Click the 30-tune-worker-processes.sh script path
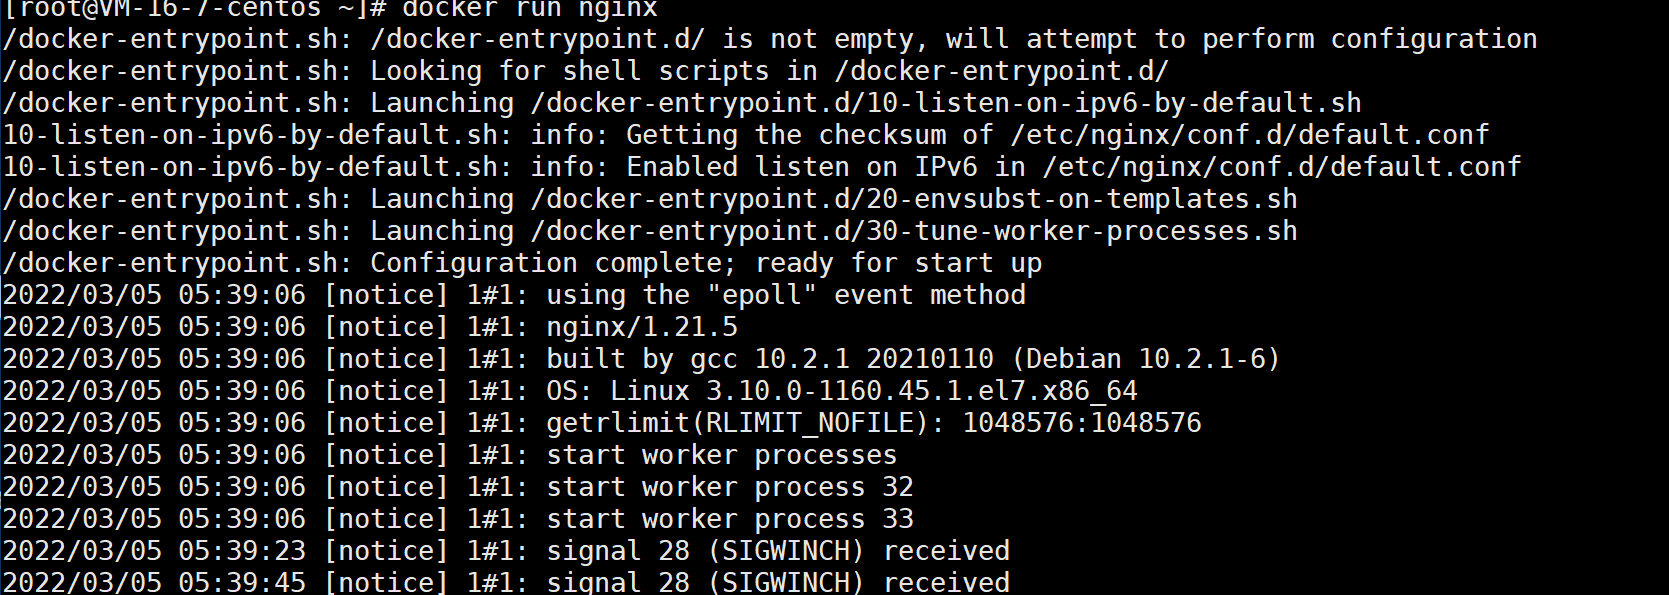The height and width of the screenshot is (595, 1669). tap(914, 231)
